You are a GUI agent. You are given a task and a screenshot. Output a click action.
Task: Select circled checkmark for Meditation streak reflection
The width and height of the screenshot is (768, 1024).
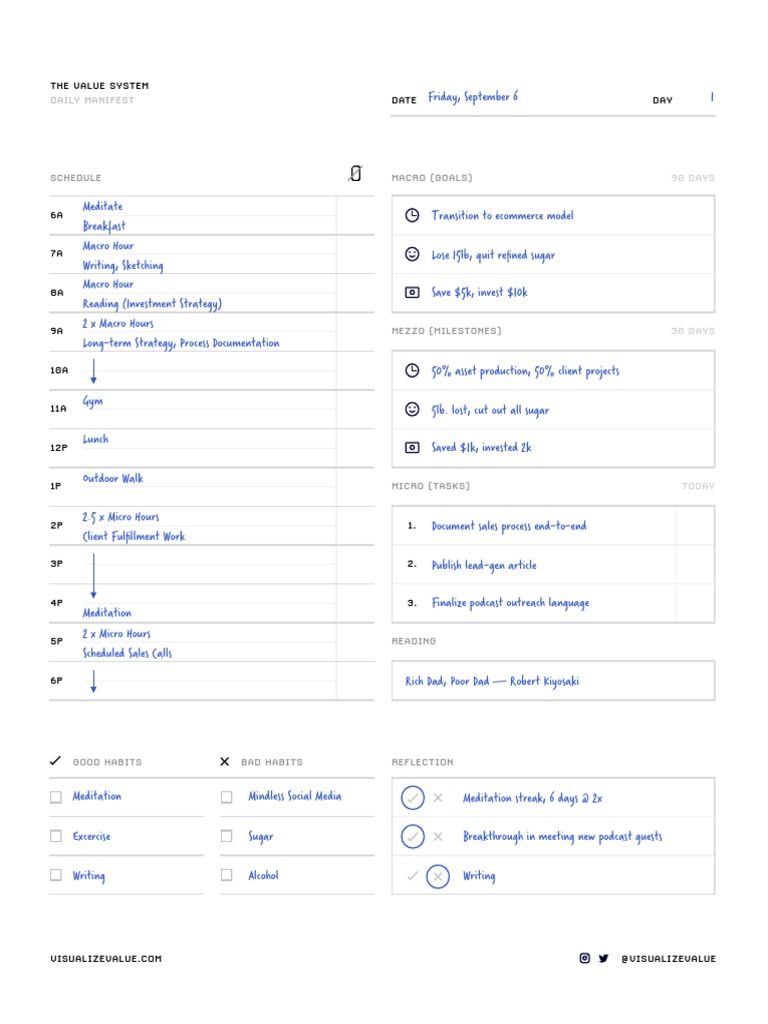tap(412, 798)
